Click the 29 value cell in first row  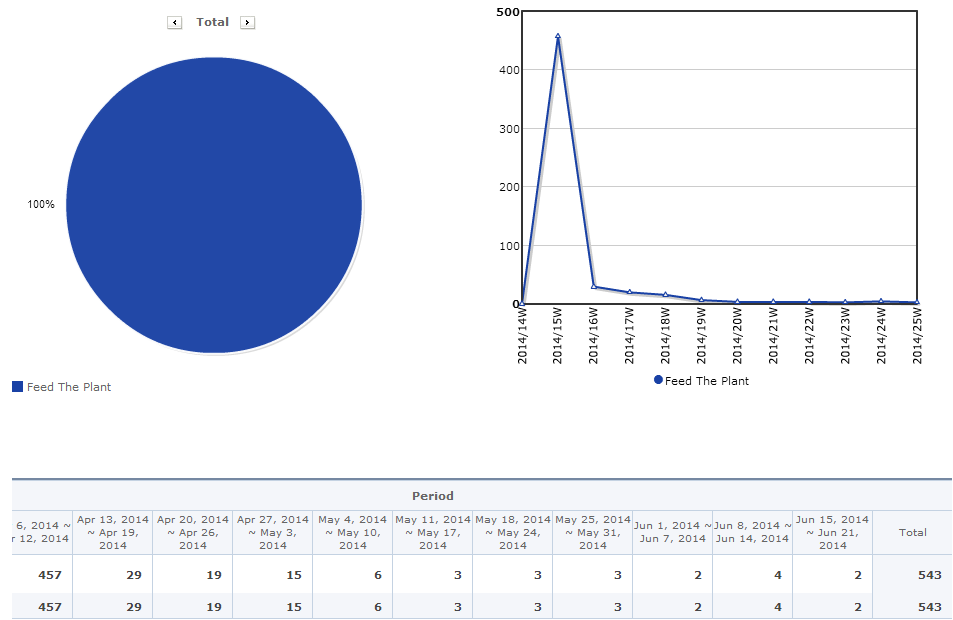pos(112,575)
